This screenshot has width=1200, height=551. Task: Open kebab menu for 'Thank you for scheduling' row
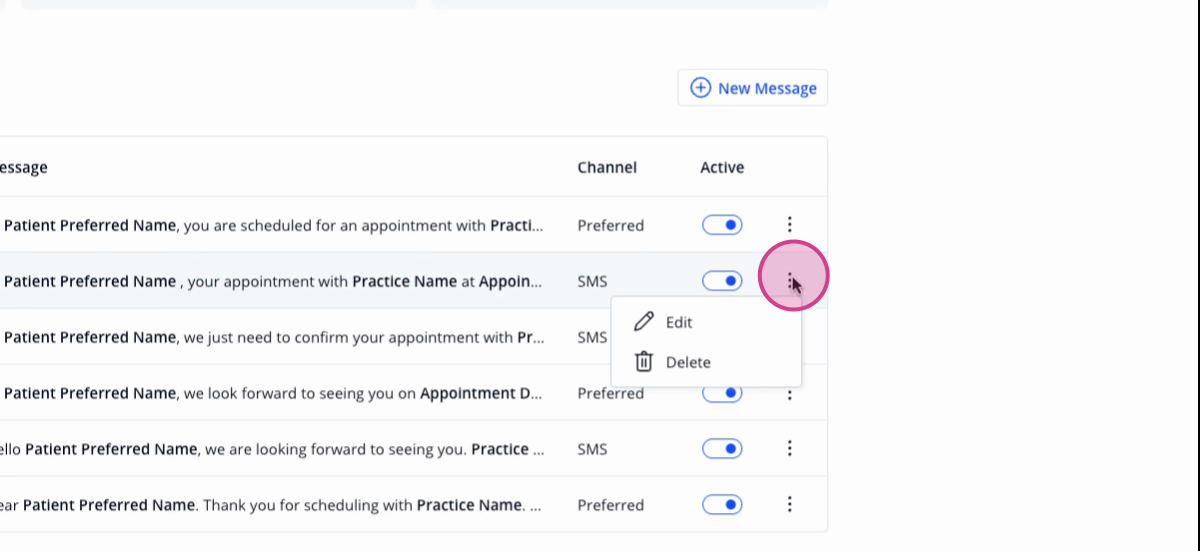(789, 505)
